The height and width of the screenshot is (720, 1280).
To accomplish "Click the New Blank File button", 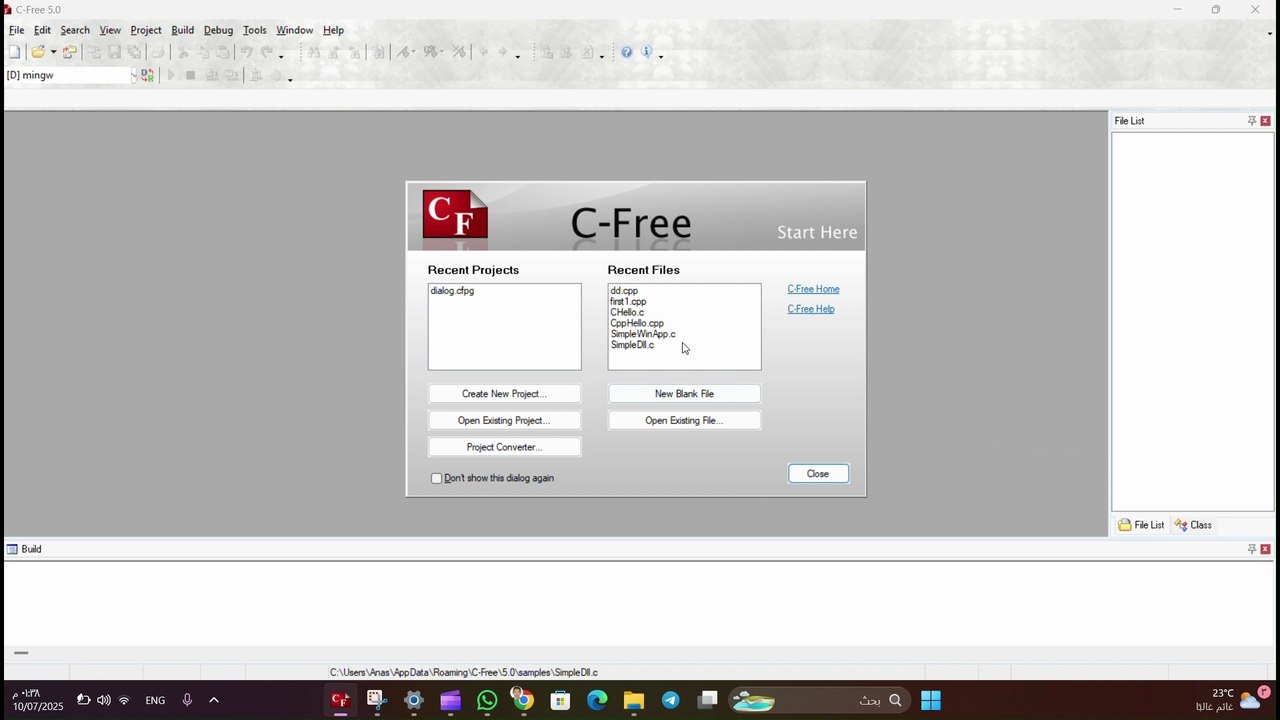I will pyautogui.click(x=684, y=394).
